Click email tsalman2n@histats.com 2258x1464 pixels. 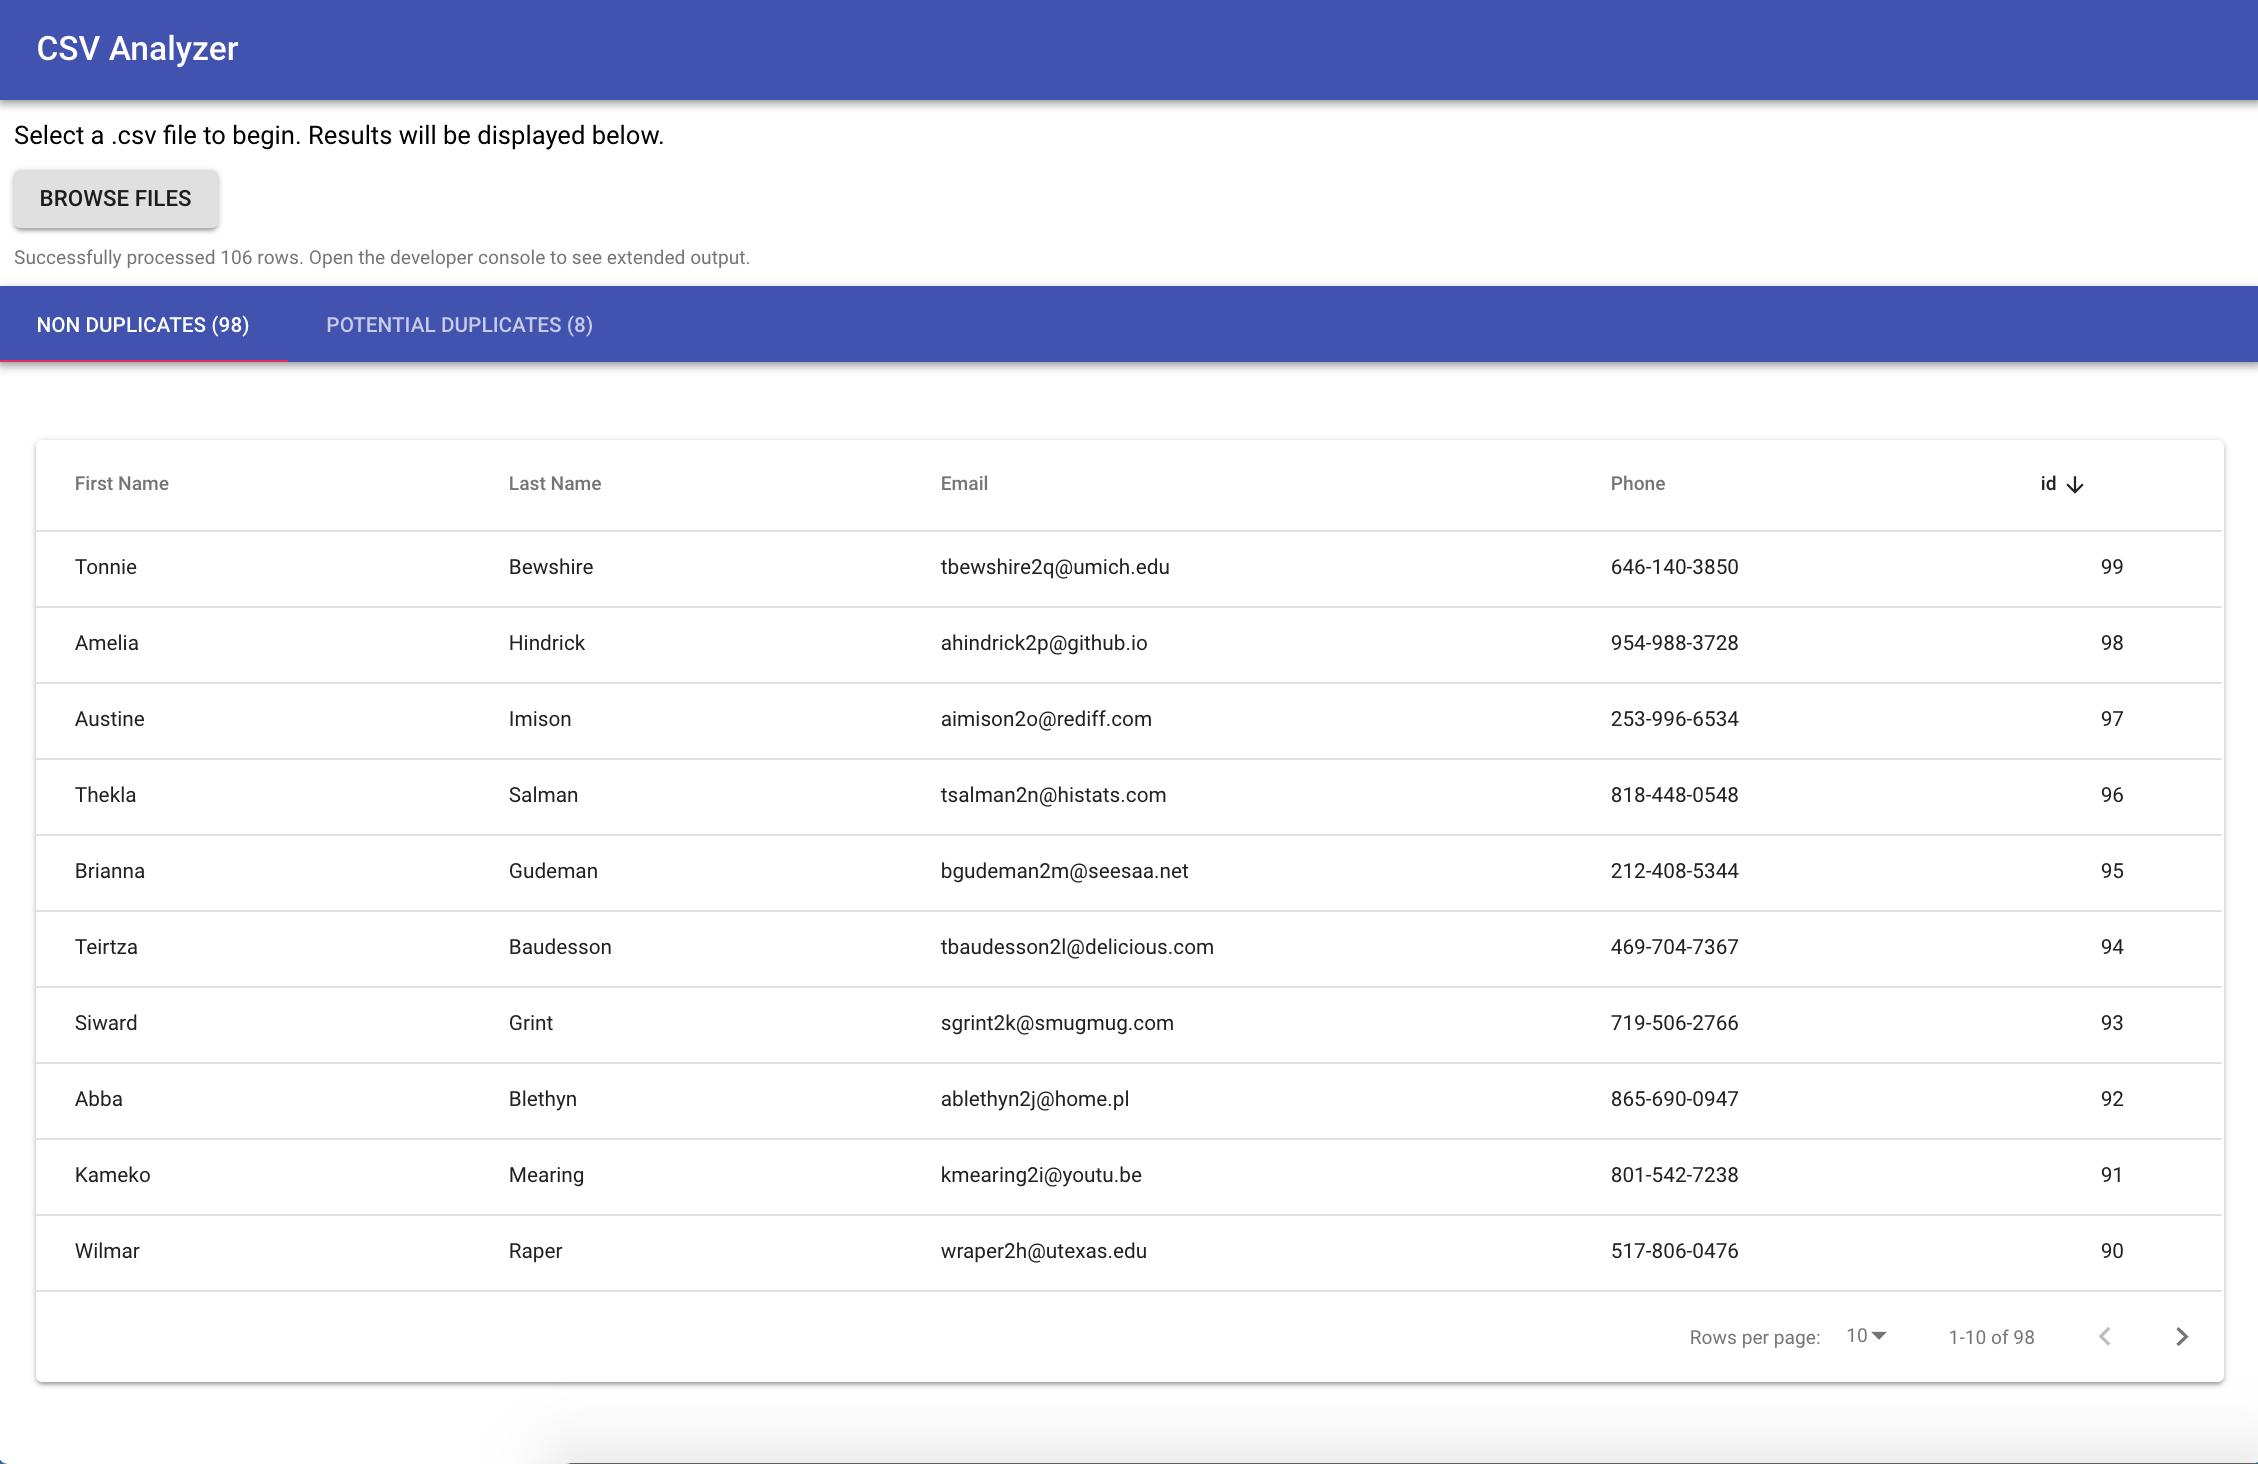tap(1053, 795)
